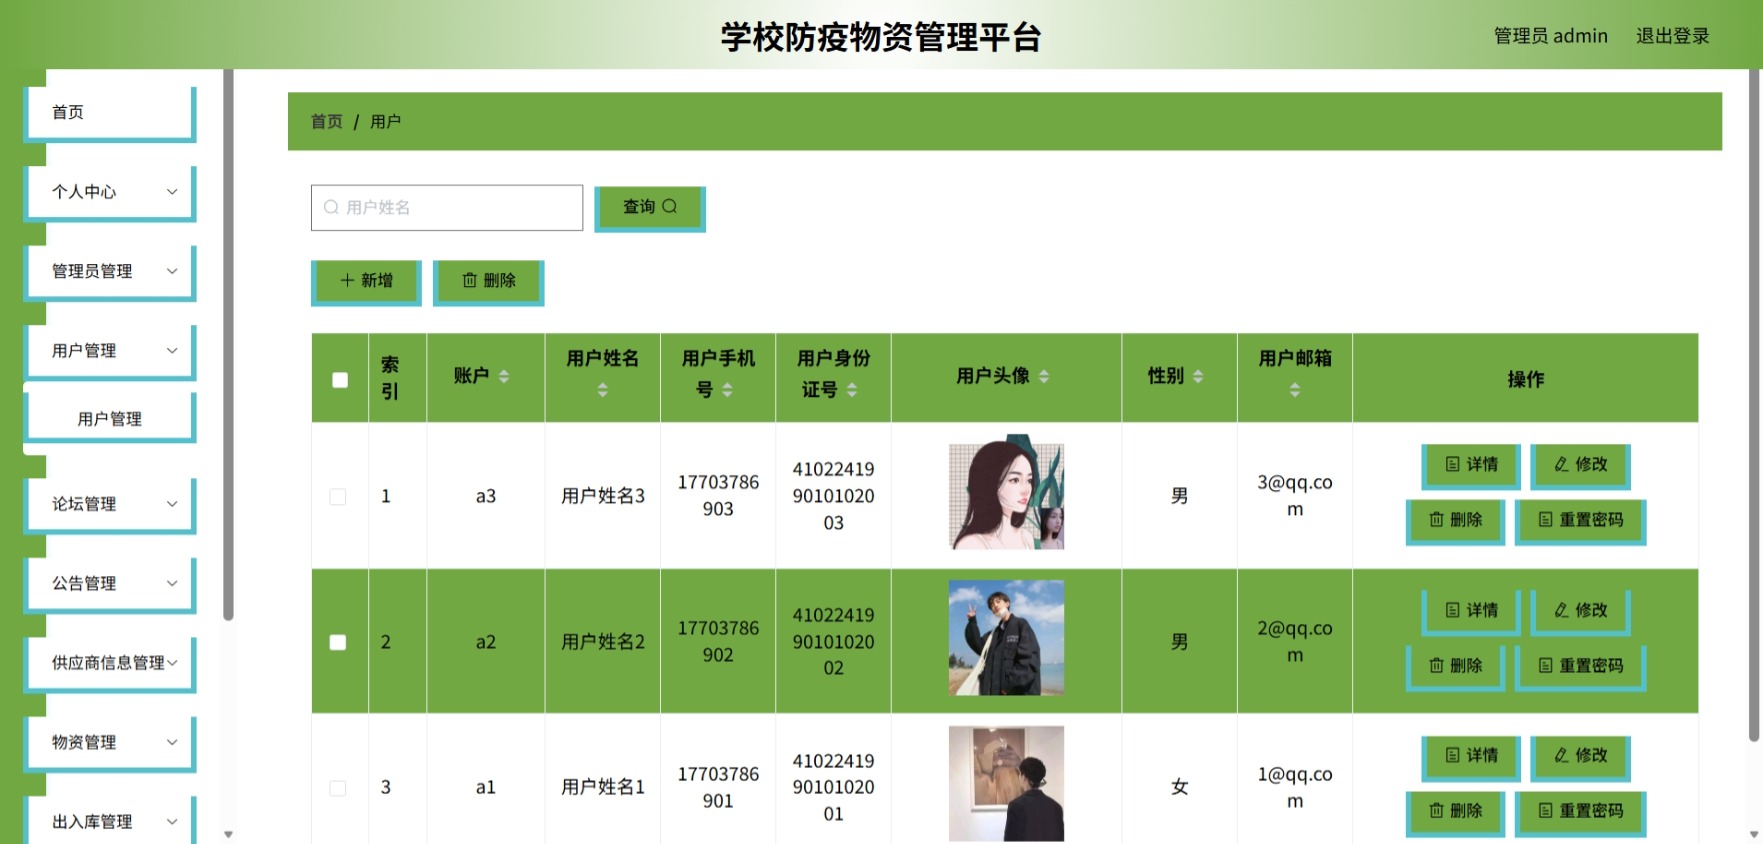
Task: Click the phone number 17703786902
Action: [x=718, y=641]
